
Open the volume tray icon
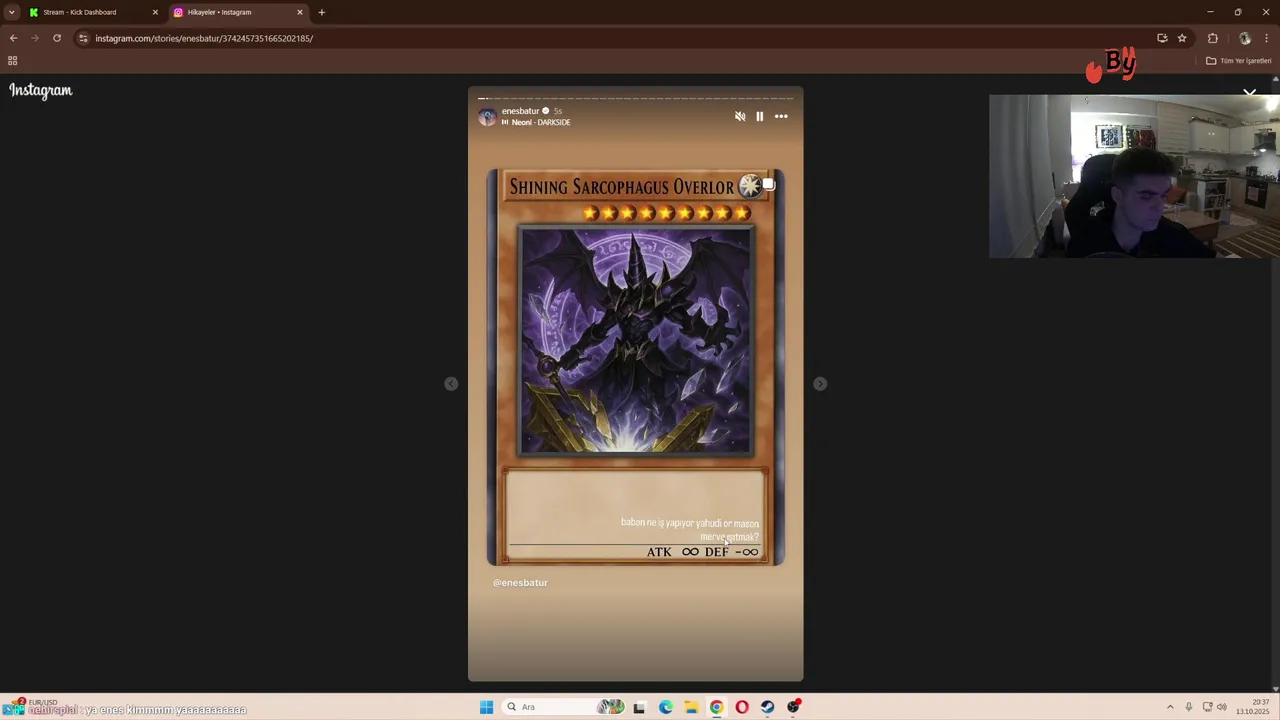click(x=1222, y=707)
